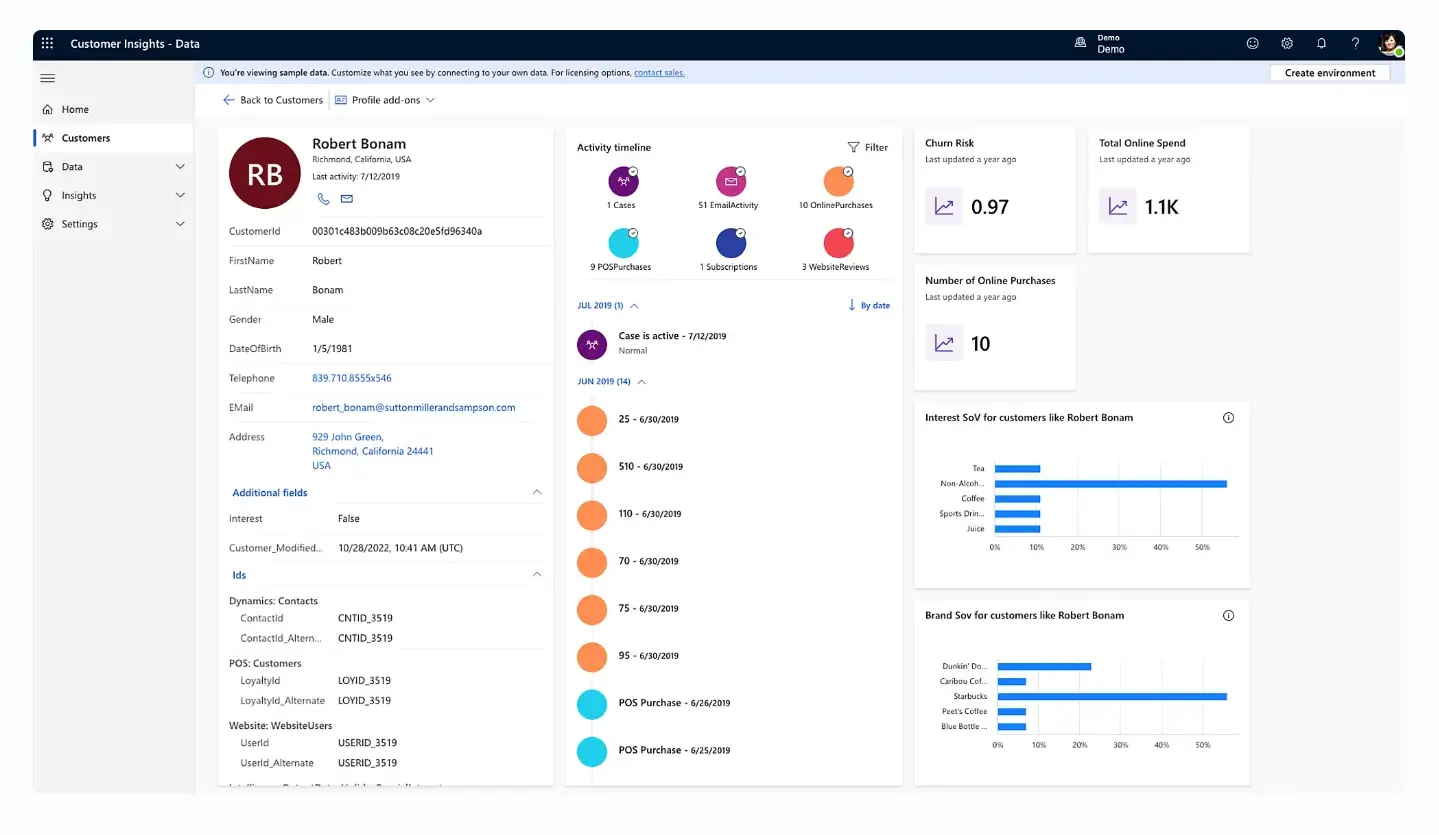The width and height of the screenshot is (1439, 835).
Task: Click the LoyaltyId value LOYID_3519
Action: 364,681
